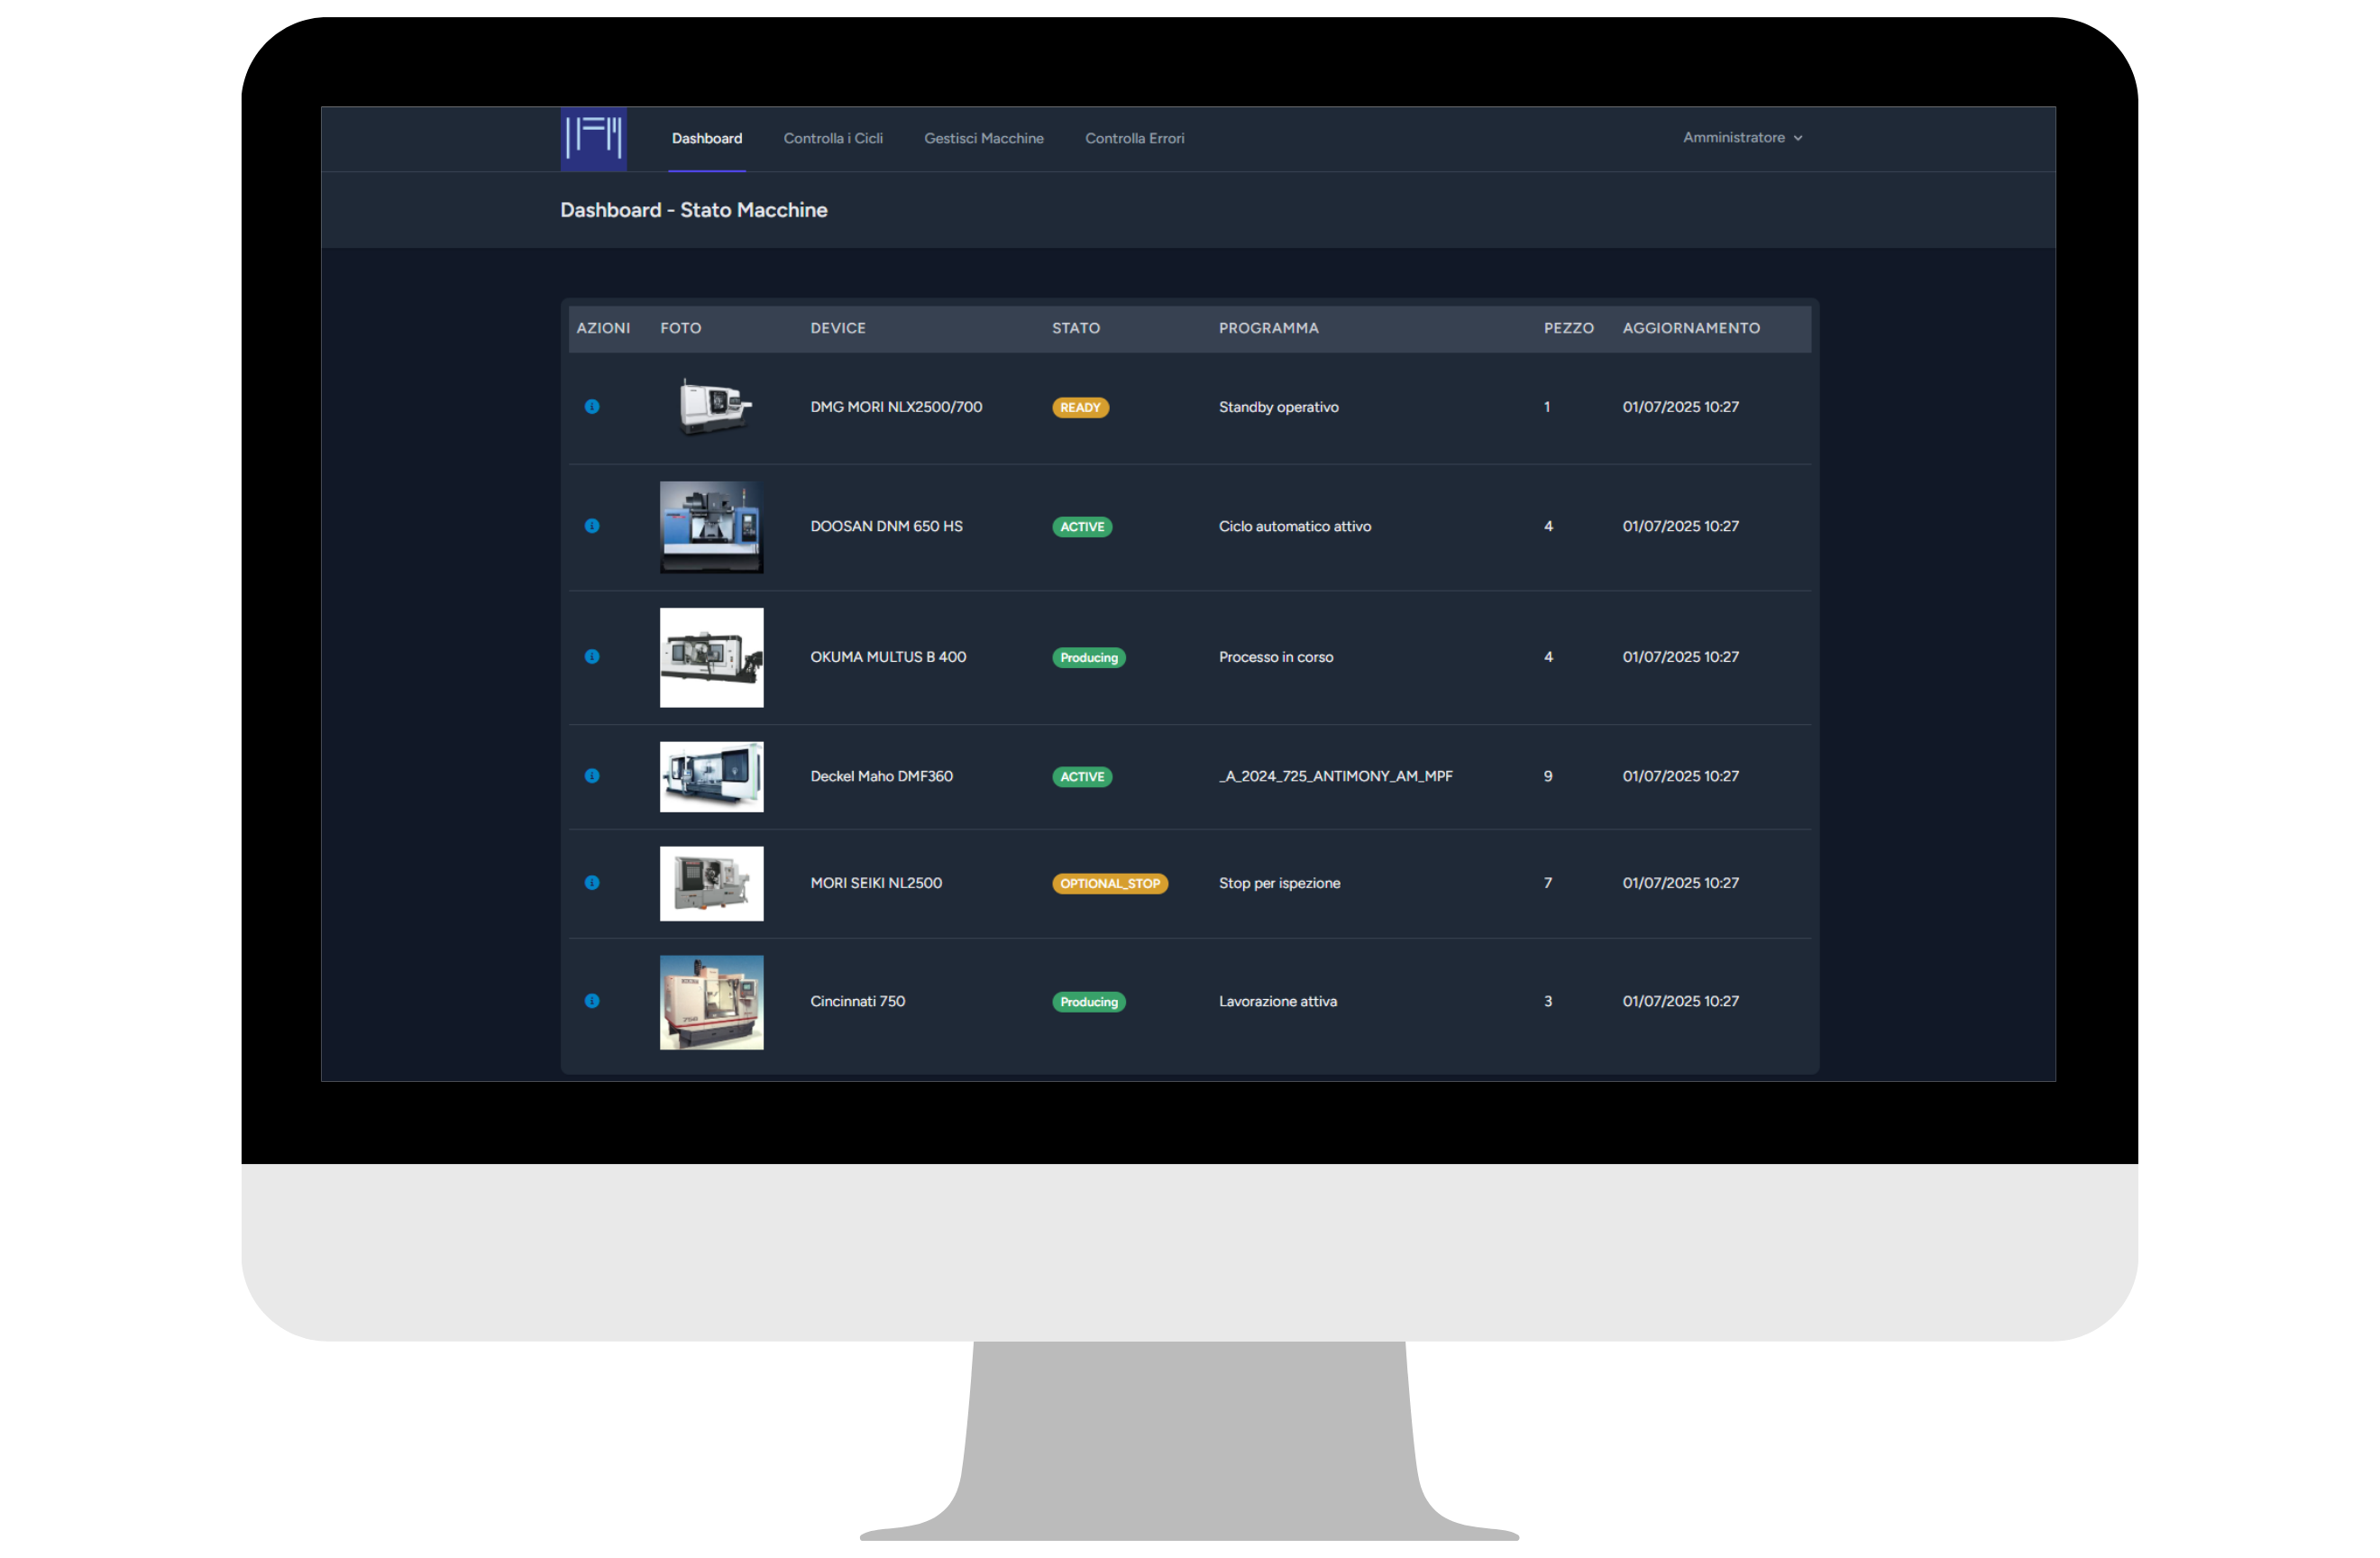
Task: Click the Producing badge on OKUMA MULTUS row
Action: pos(1088,657)
